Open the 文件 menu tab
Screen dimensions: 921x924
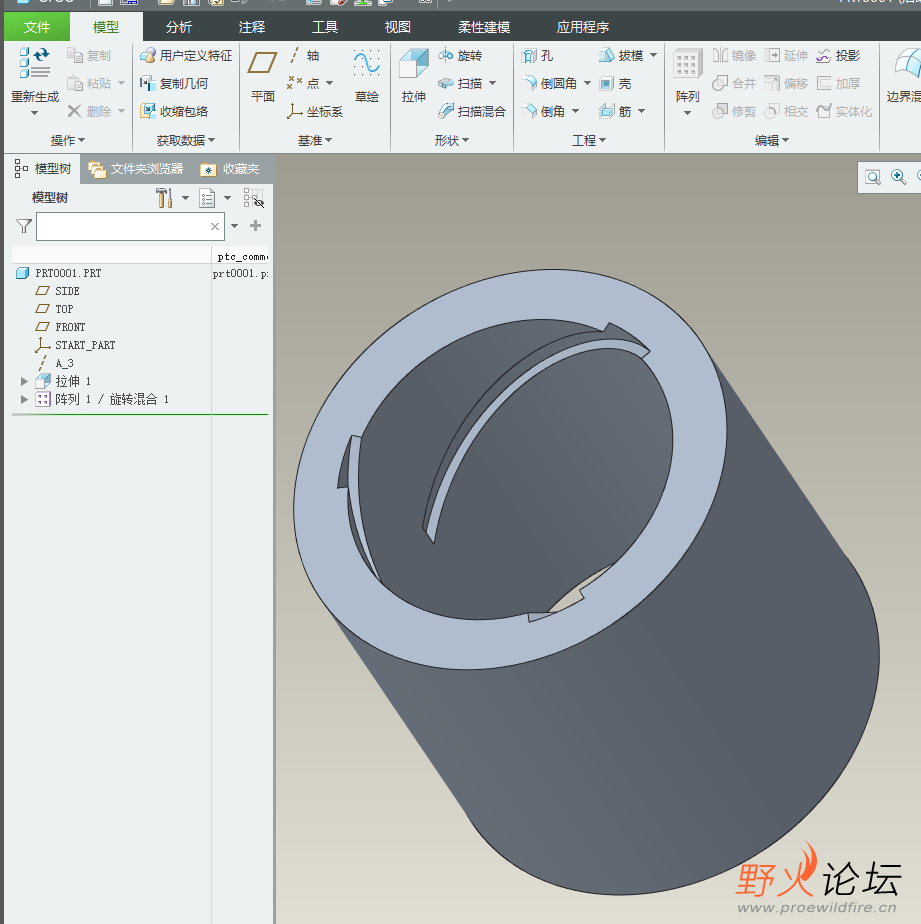pos(37,27)
